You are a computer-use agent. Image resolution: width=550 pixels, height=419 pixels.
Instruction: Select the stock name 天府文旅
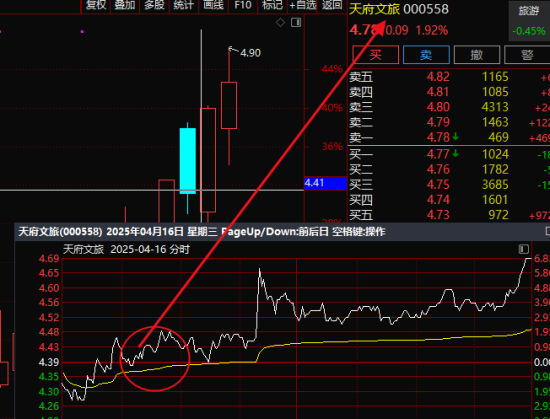point(375,9)
